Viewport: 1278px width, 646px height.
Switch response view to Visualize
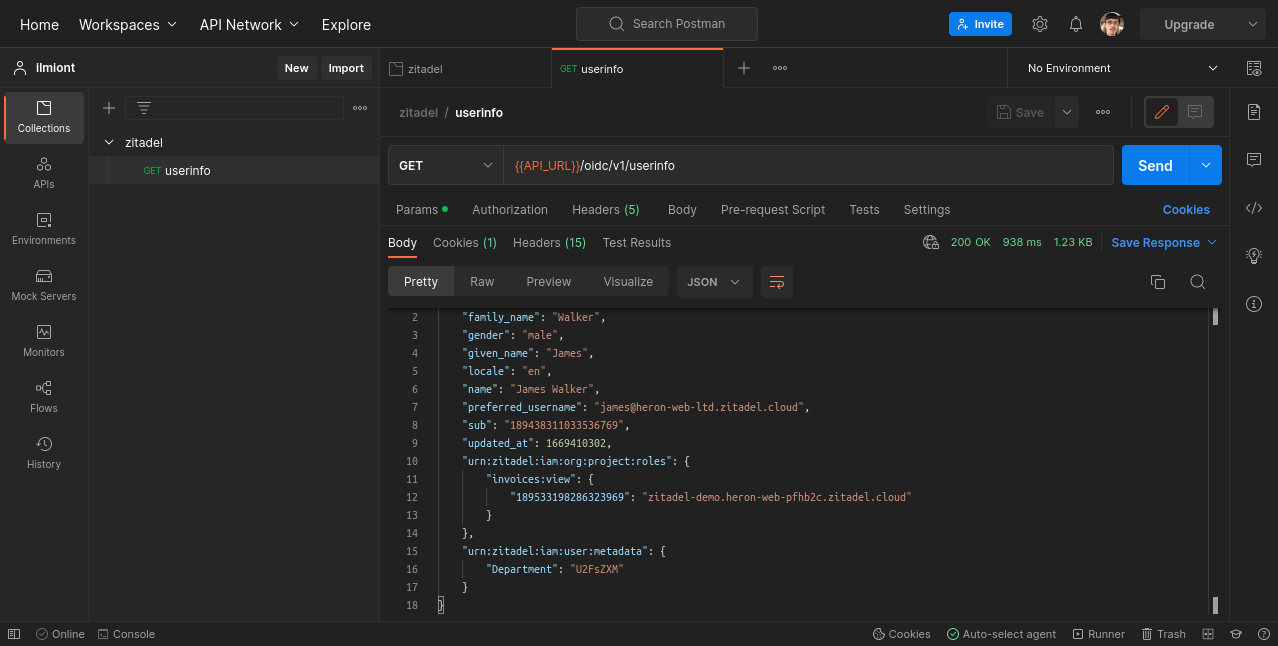tap(628, 282)
